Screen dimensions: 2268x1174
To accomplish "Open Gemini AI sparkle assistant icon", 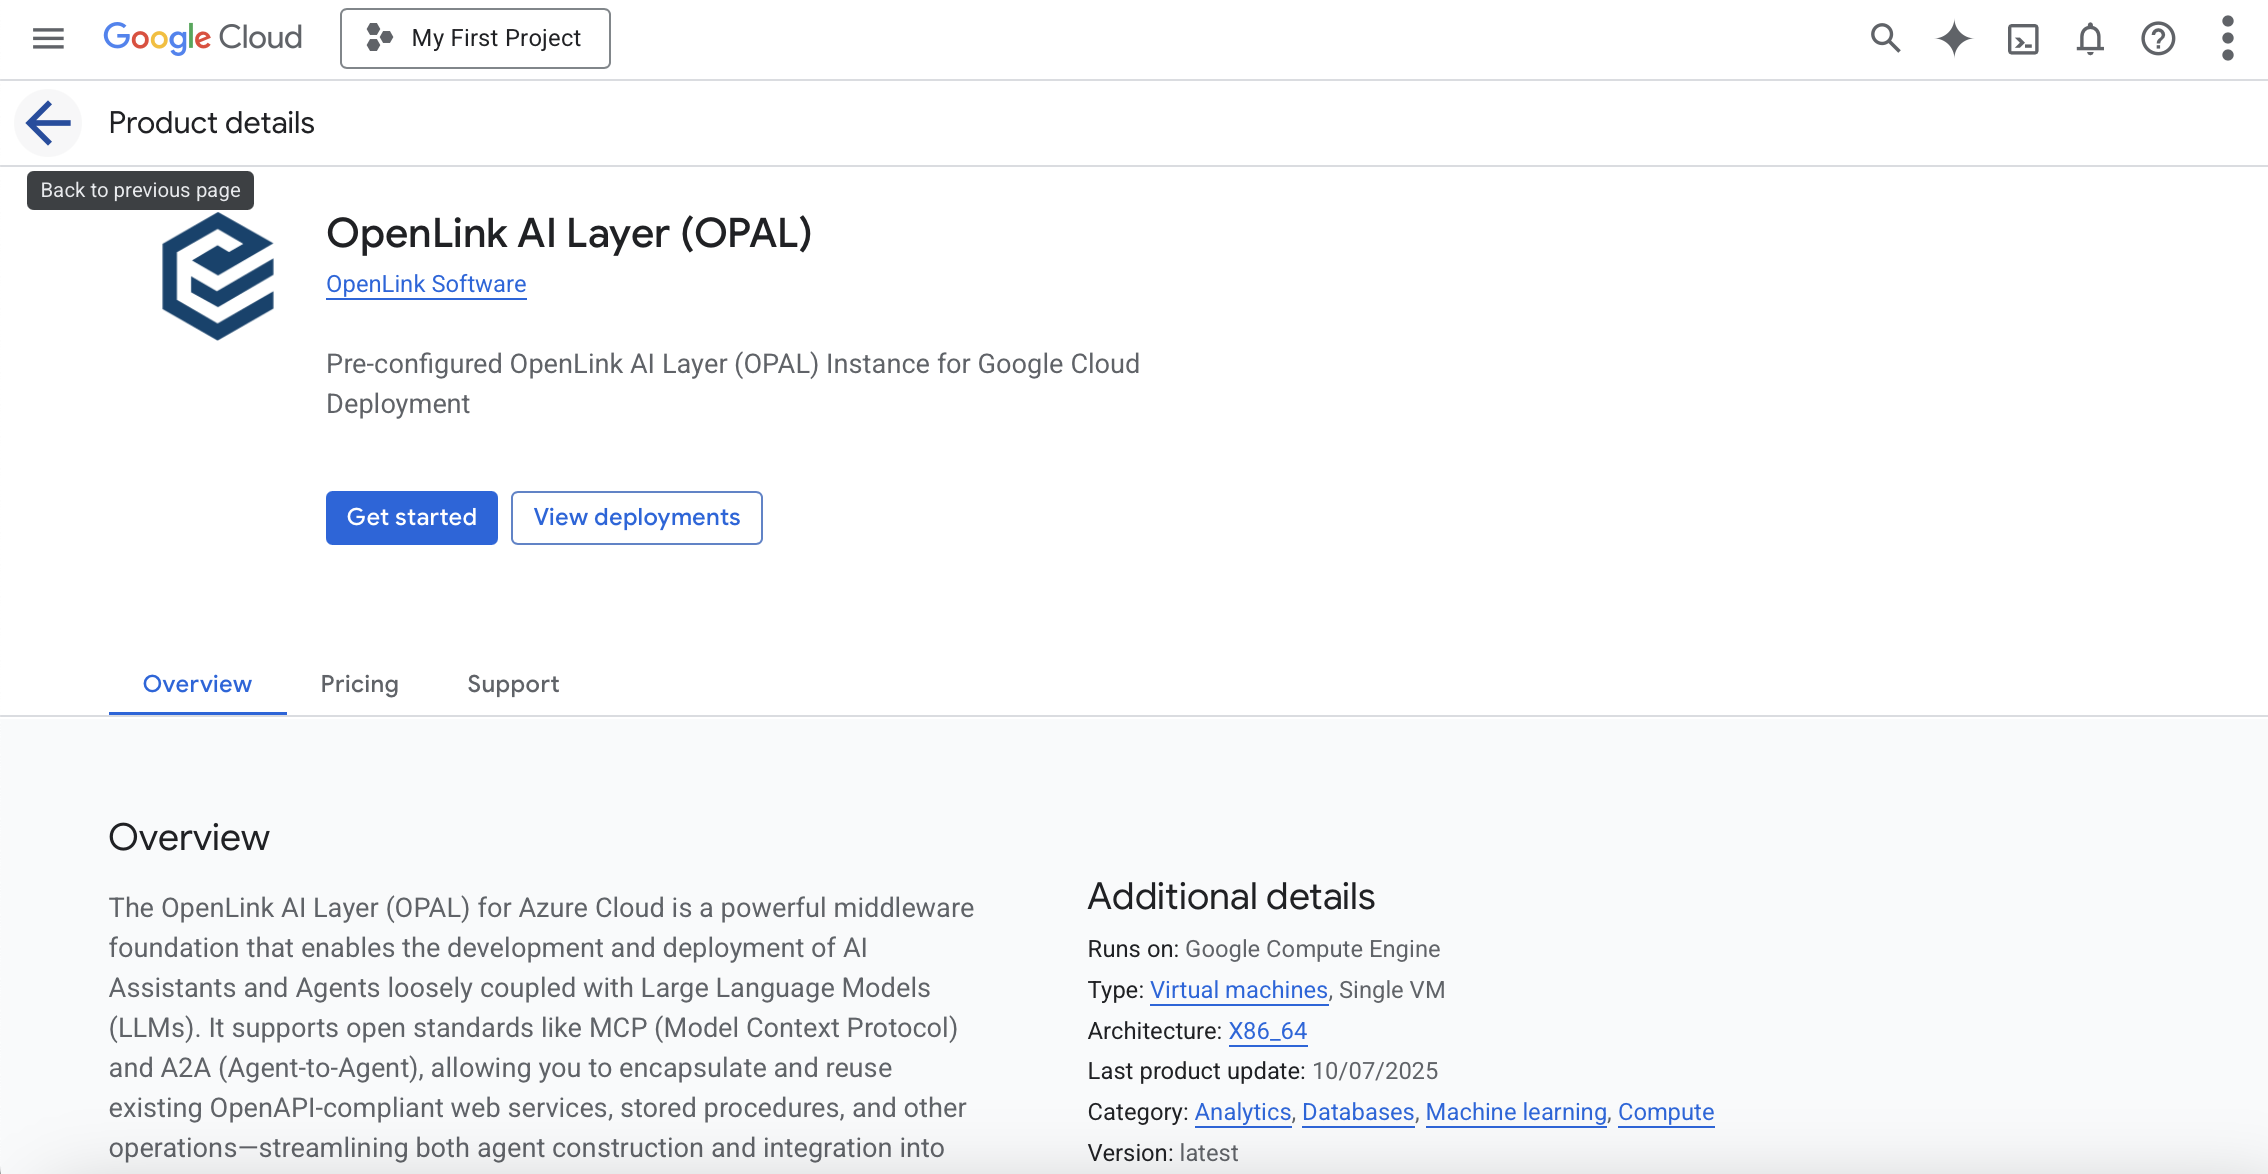I will [x=1954, y=39].
